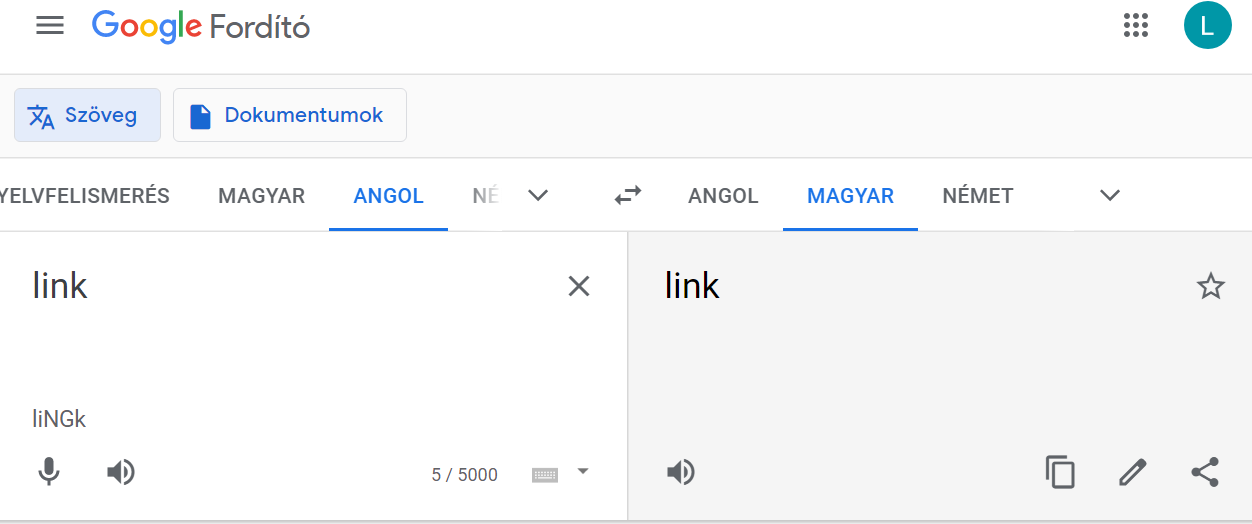Screen dimensions: 1252x524
Task: Suggest an edit with the pencil icon
Action: (x=1133, y=472)
